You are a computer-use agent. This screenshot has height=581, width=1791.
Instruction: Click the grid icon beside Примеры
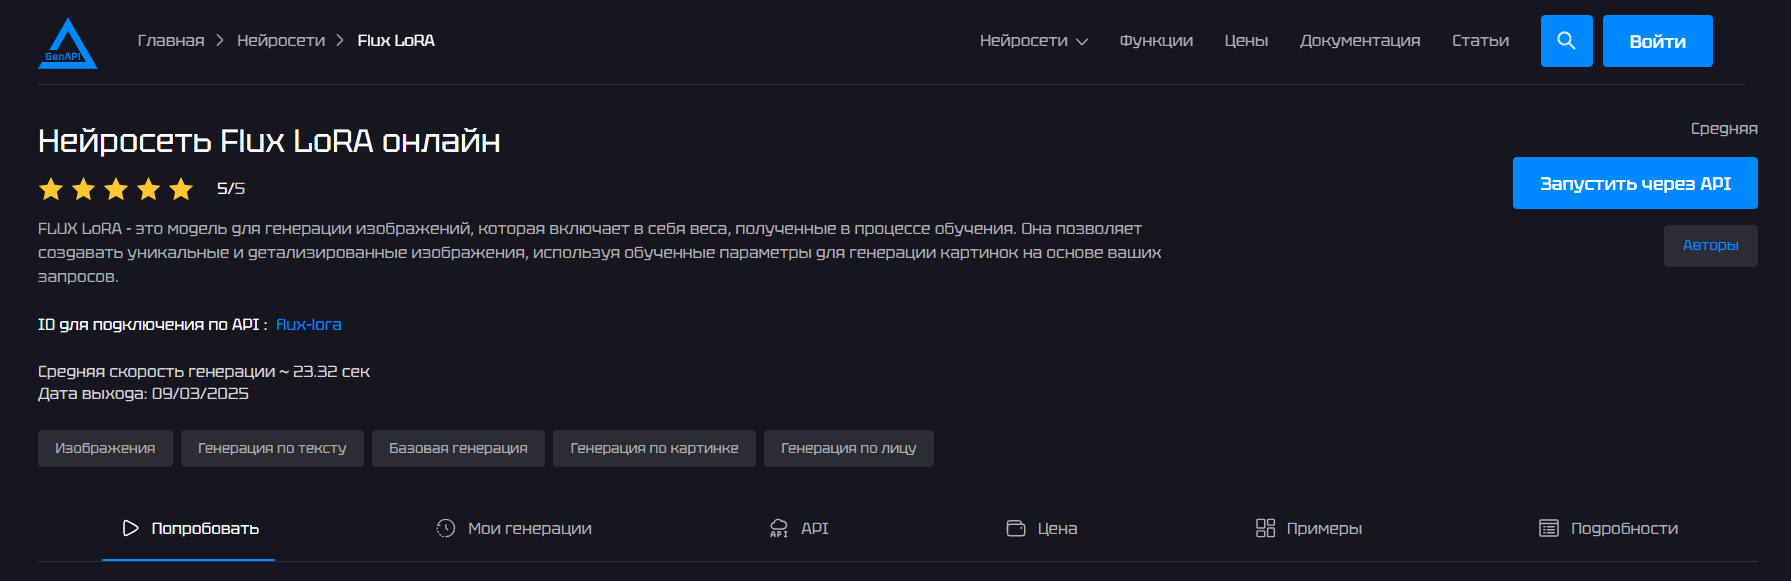[1265, 528]
